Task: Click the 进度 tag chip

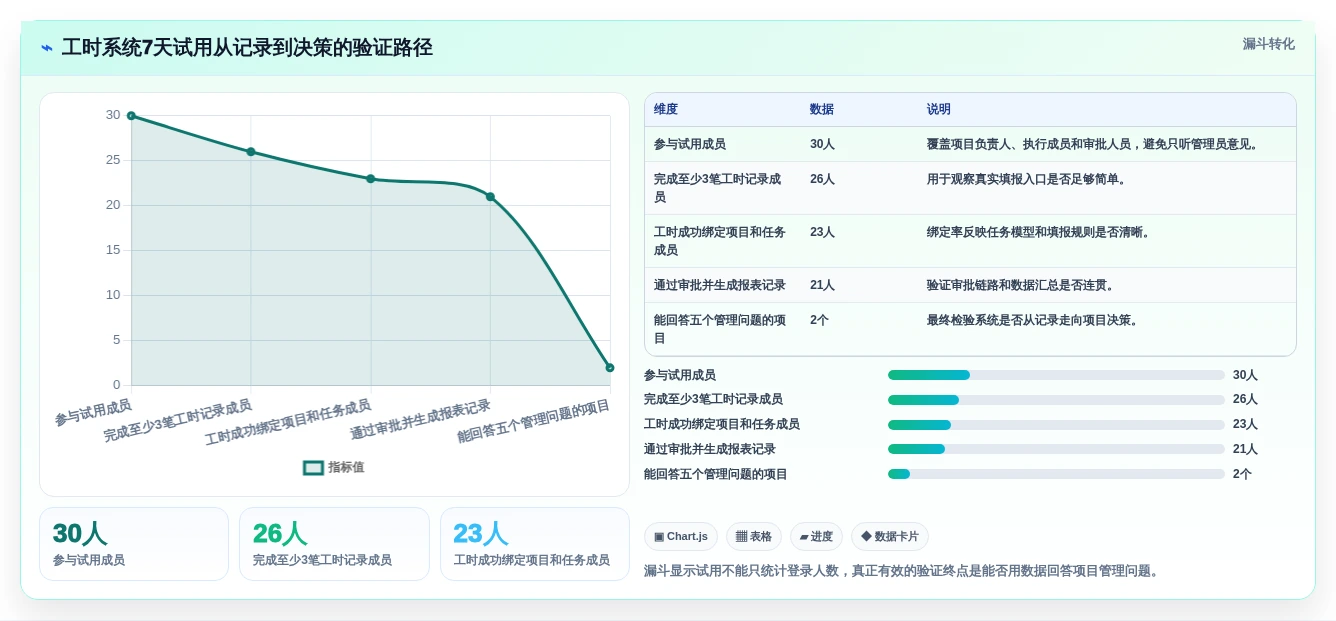Action: 816,537
